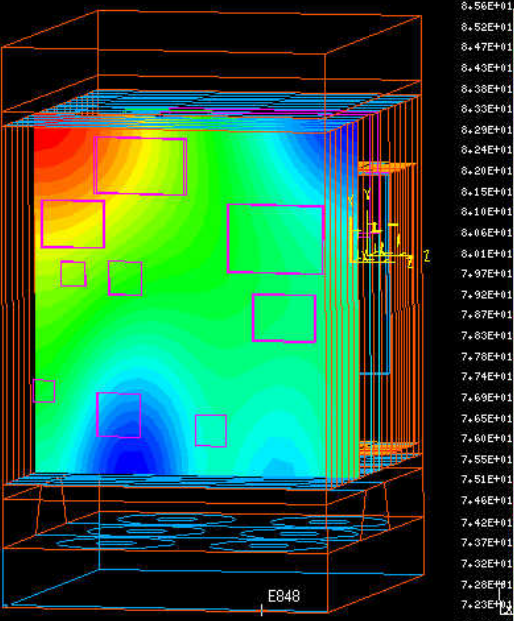Click the yellow Z axis label
The image size is (514, 621).
click(426, 255)
